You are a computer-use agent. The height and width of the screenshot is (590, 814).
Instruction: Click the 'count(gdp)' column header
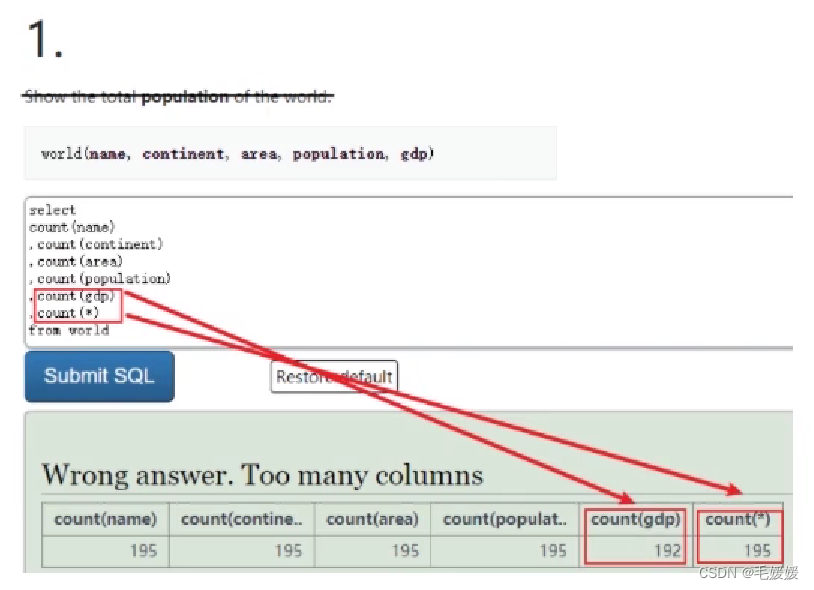(x=635, y=519)
